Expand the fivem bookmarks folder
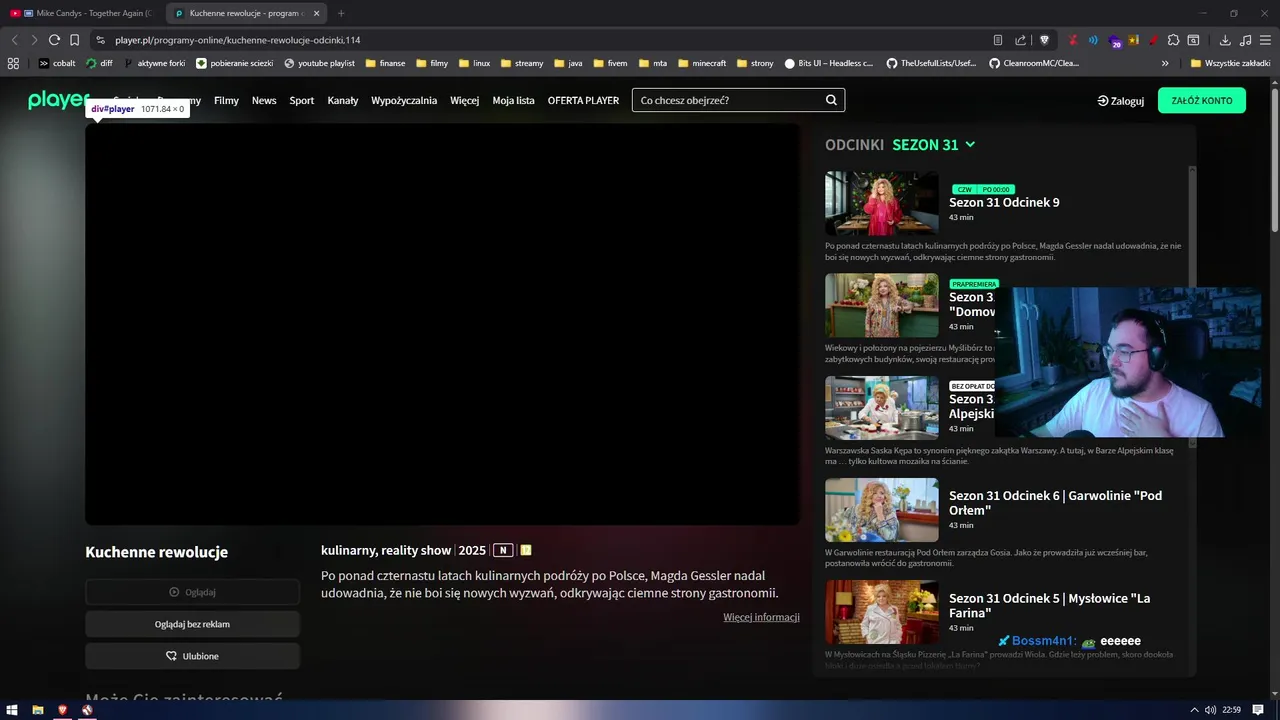This screenshot has height=720, width=1280. [x=610, y=63]
